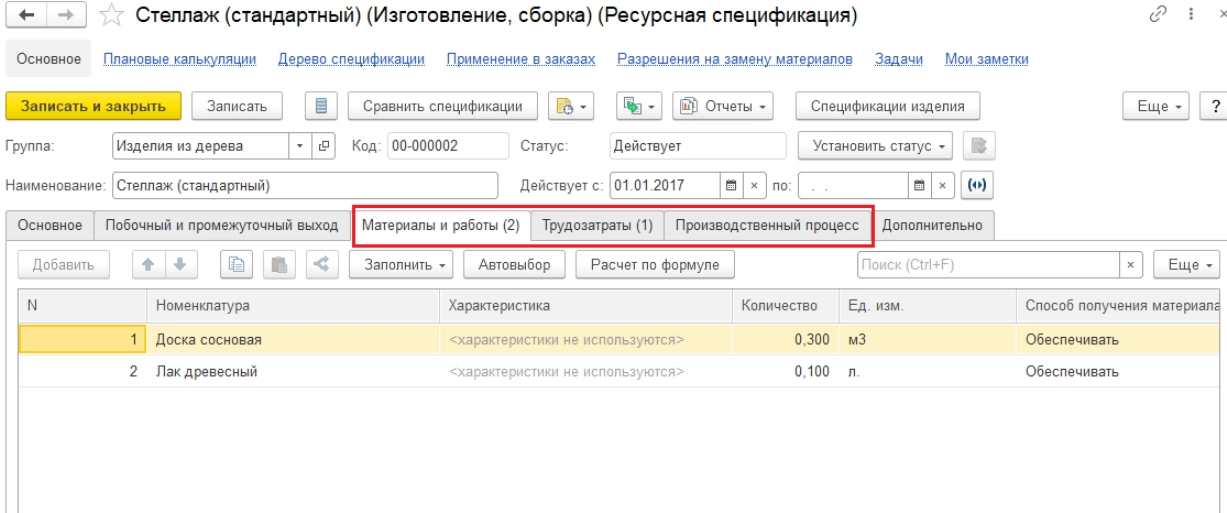Open the green copy-structure dropdown icon
The image size is (1227, 513).
pyautogui.click(x=638, y=105)
